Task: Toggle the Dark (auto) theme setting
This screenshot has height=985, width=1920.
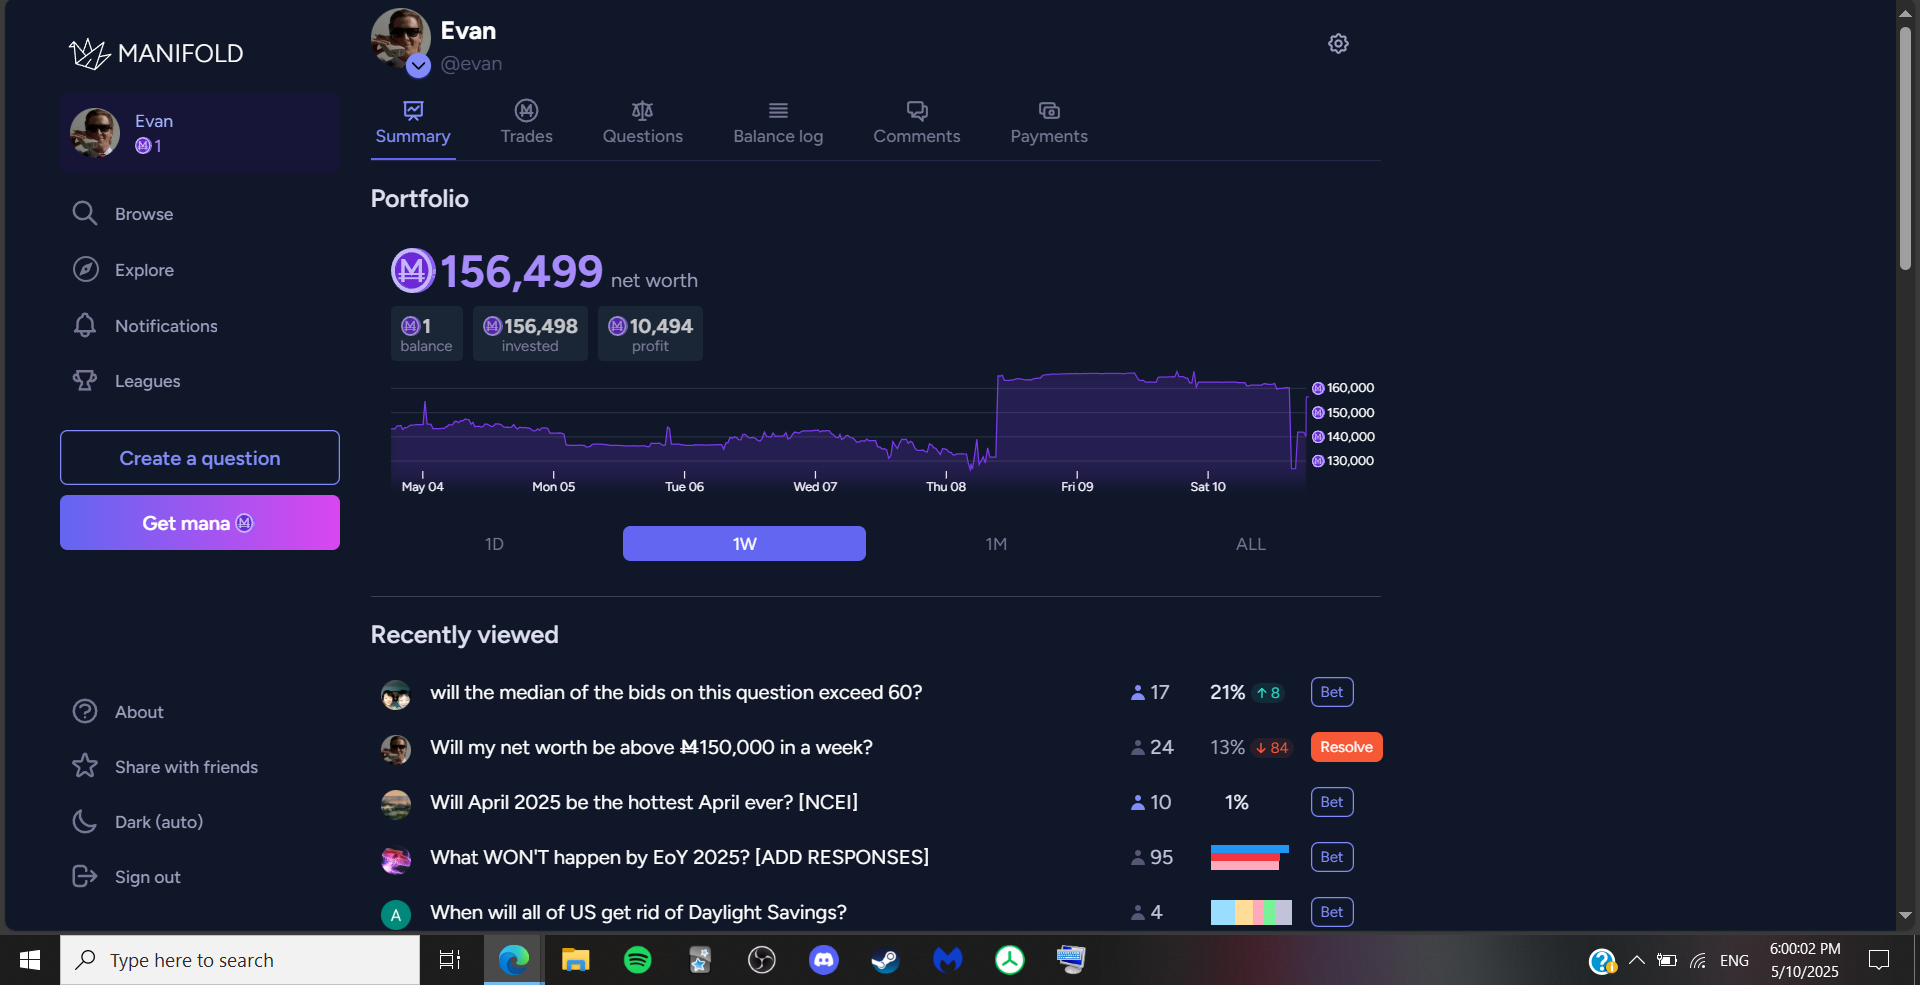Action: tap(138, 821)
